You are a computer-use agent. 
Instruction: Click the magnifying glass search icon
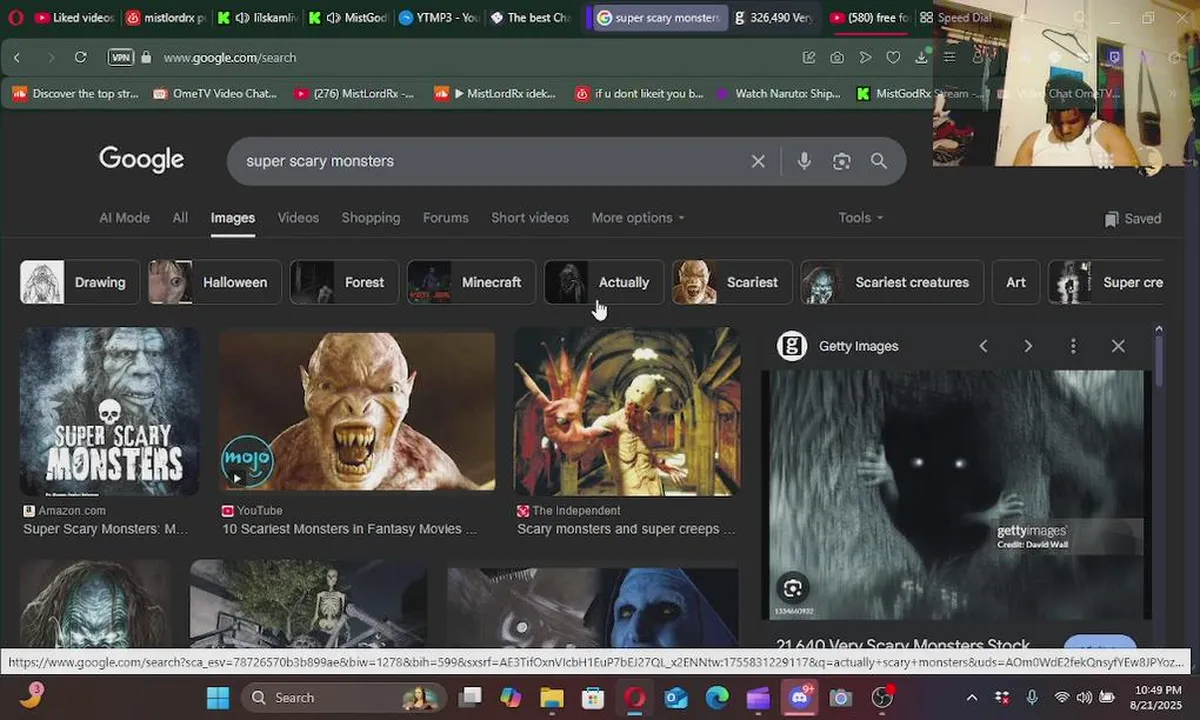point(879,161)
